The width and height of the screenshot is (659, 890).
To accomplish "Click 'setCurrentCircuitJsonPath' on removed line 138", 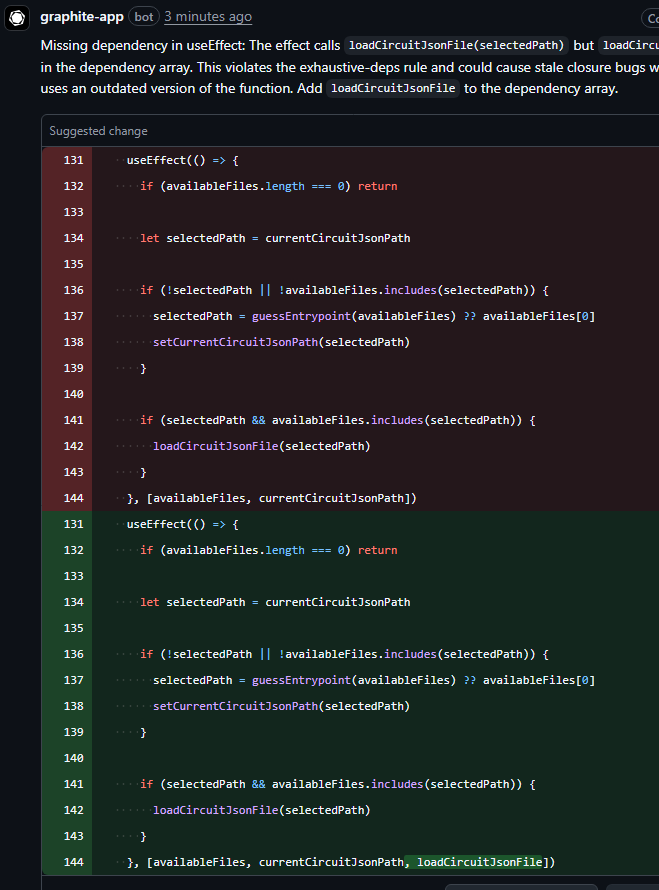I will pos(236,342).
